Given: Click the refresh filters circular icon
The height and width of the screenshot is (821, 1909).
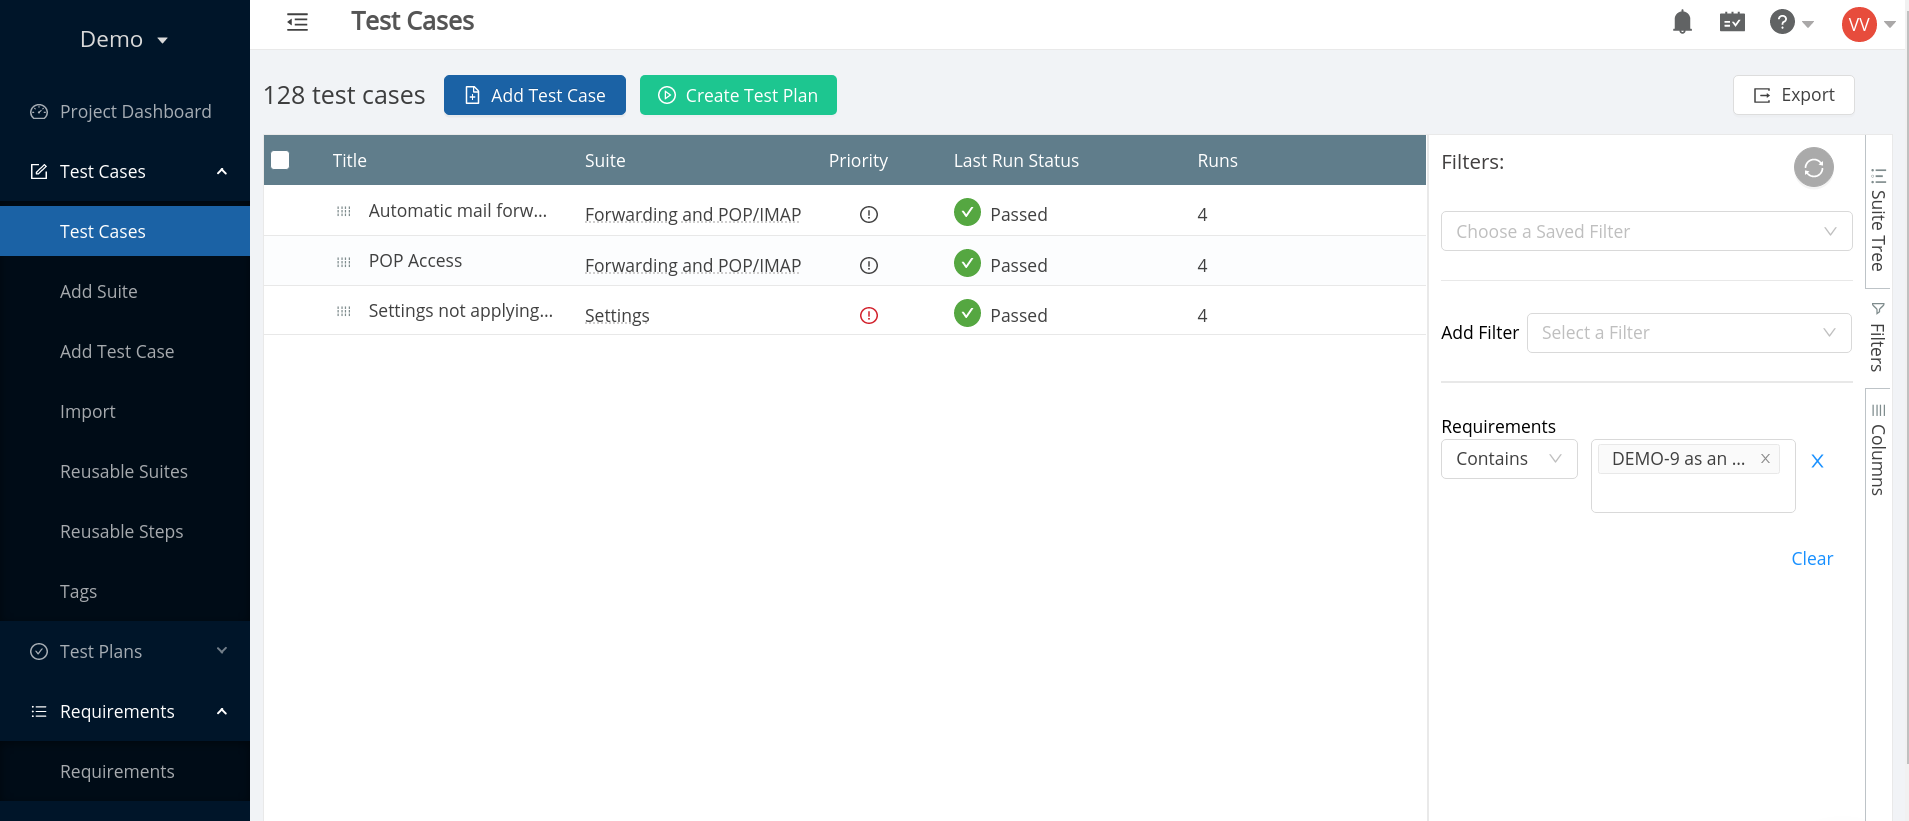Looking at the screenshot, I should [x=1813, y=167].
